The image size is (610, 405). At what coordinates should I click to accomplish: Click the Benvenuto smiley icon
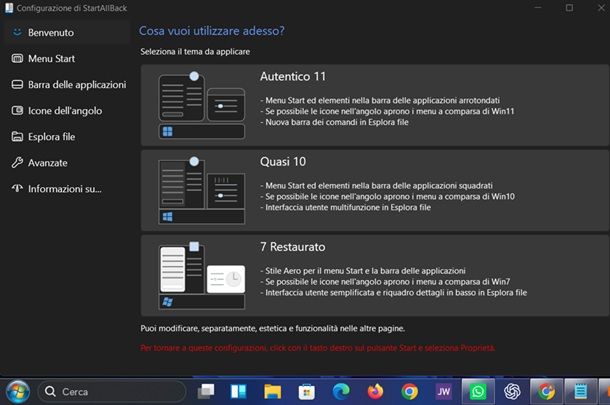tap(17, 32)
